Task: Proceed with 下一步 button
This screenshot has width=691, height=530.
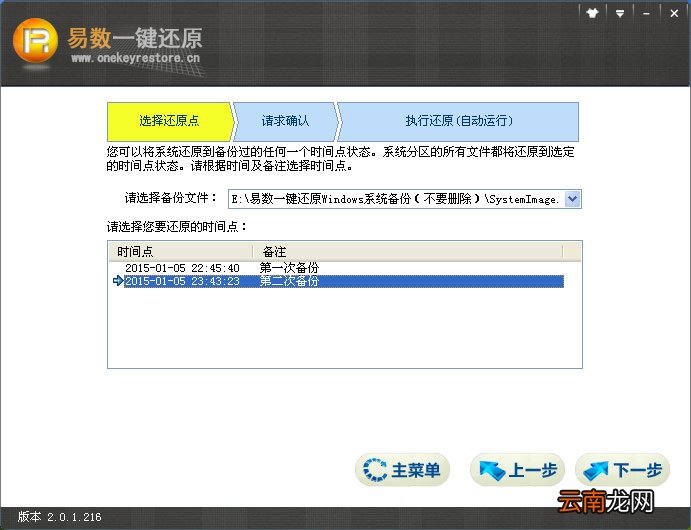Action: (623, 470)
